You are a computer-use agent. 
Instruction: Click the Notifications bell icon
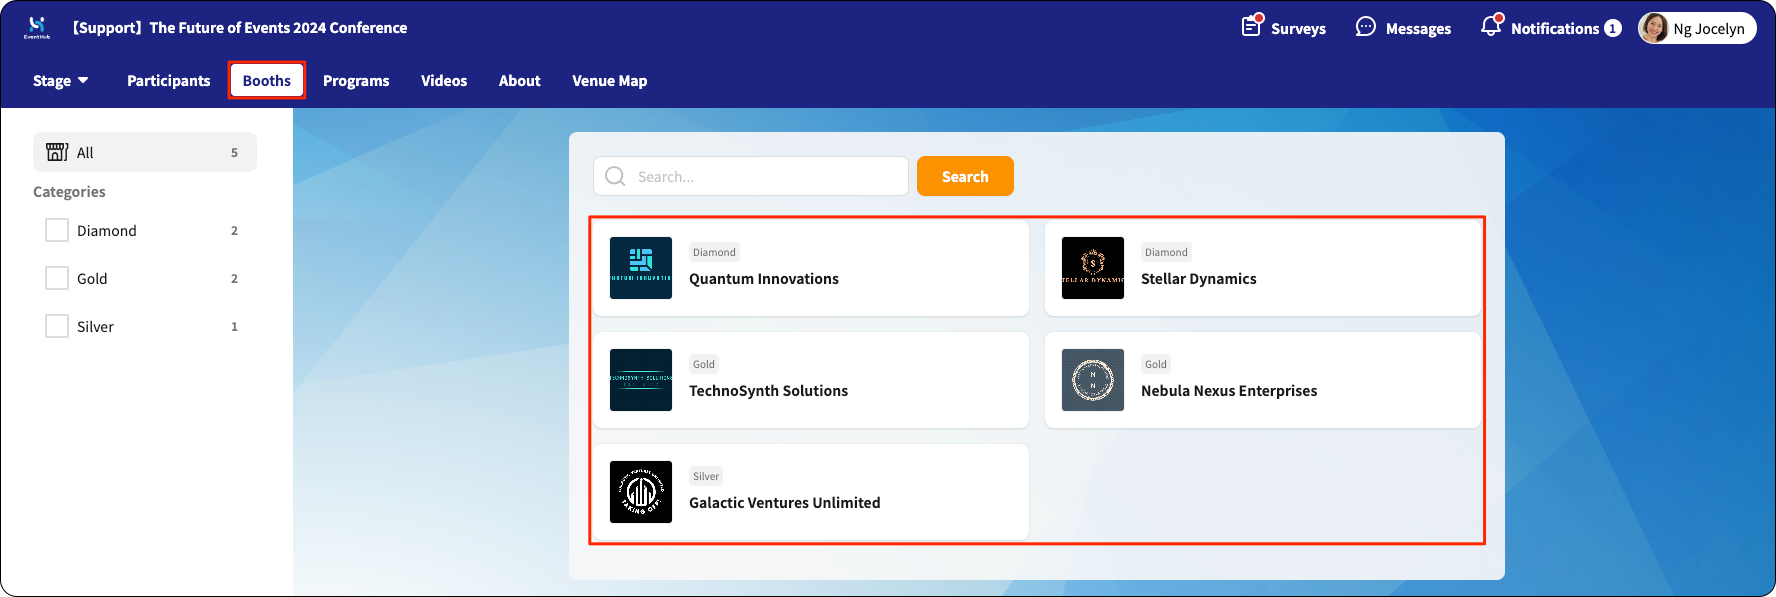coord(1491,26)
